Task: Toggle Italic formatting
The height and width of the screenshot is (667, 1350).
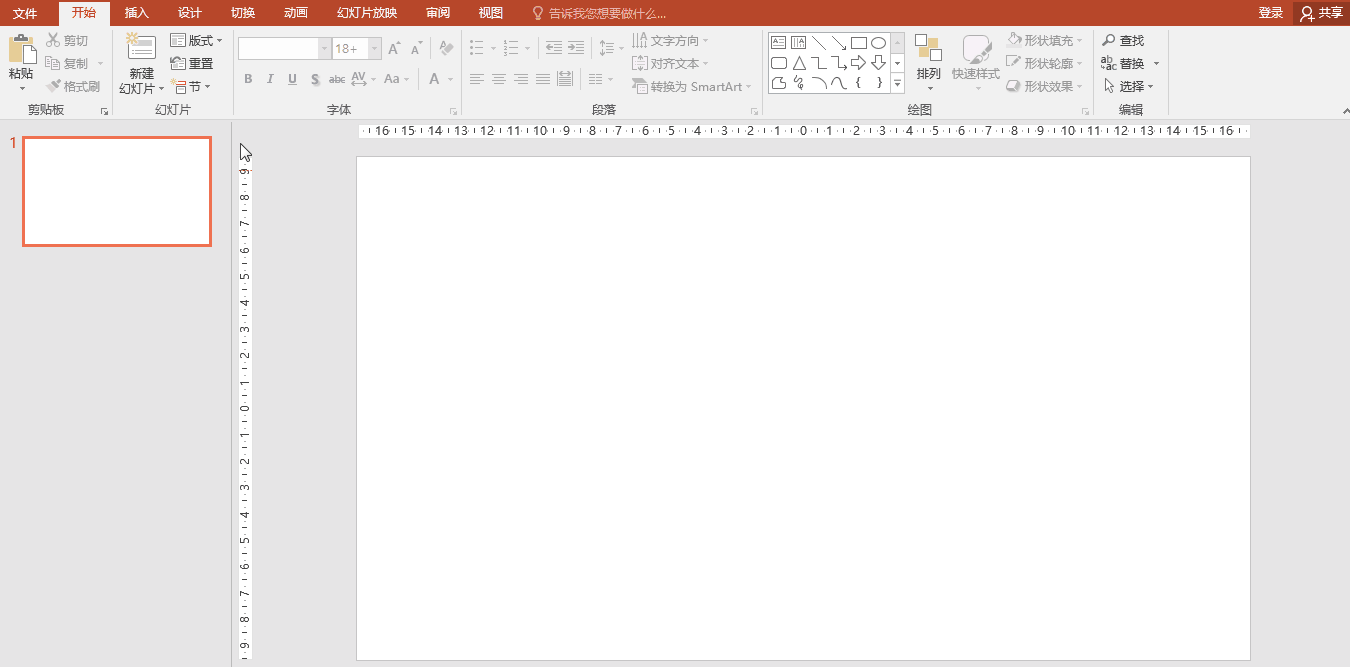Action: click(270, 79)
